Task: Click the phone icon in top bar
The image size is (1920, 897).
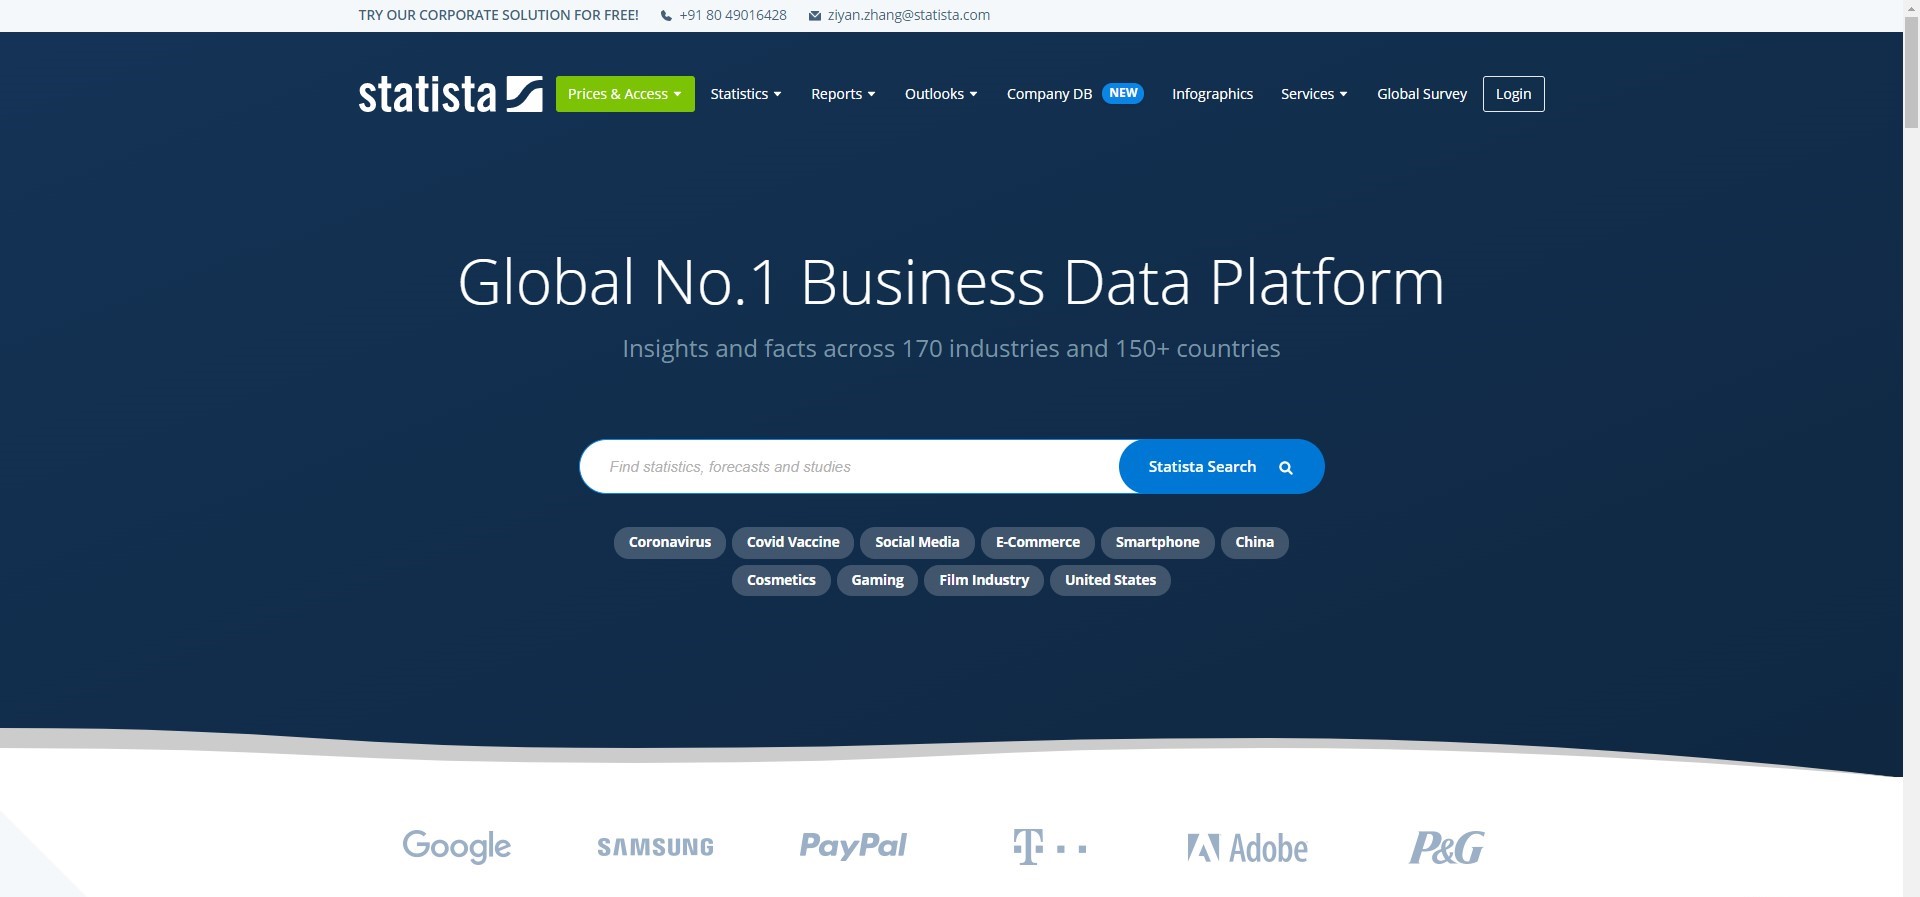Action: 666,16
